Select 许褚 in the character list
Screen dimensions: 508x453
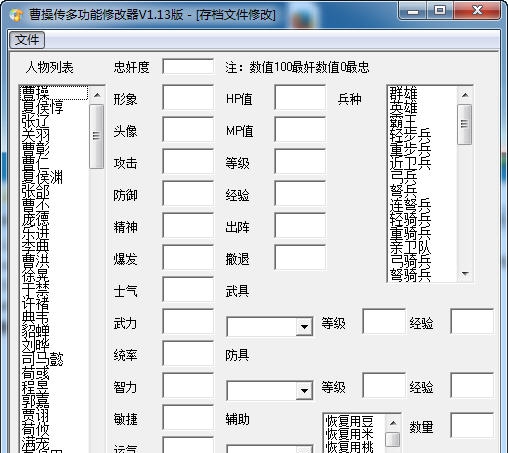[54, 303]
